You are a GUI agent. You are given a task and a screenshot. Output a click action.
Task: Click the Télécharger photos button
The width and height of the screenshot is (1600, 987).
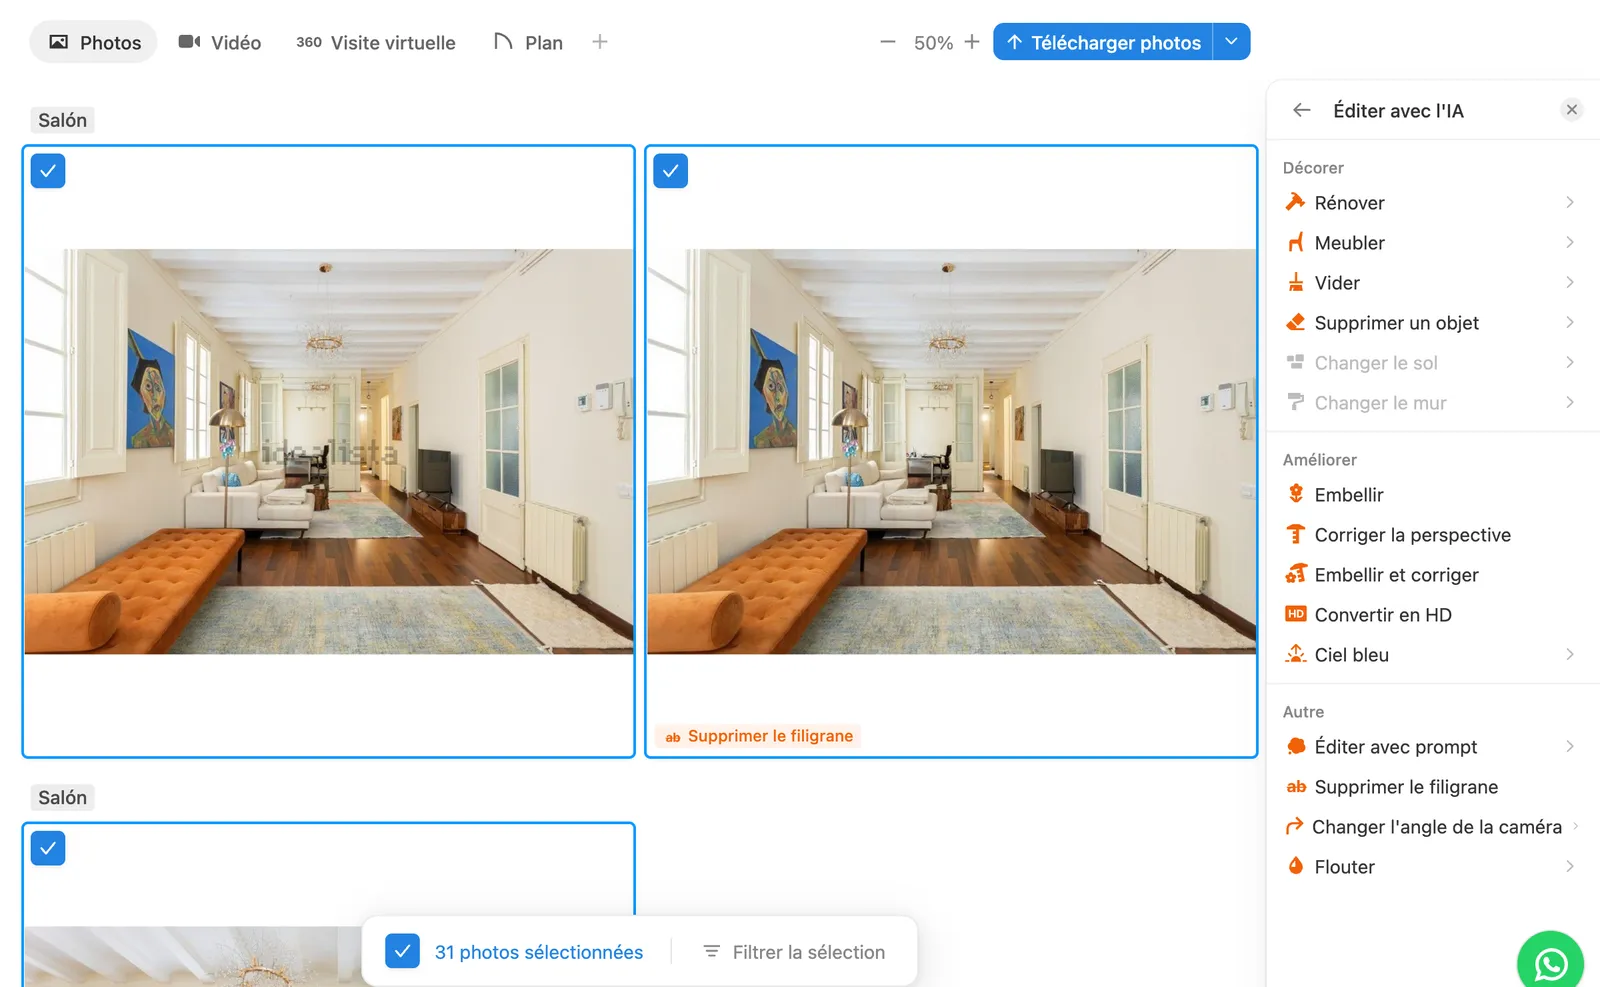coord(1103,42)
